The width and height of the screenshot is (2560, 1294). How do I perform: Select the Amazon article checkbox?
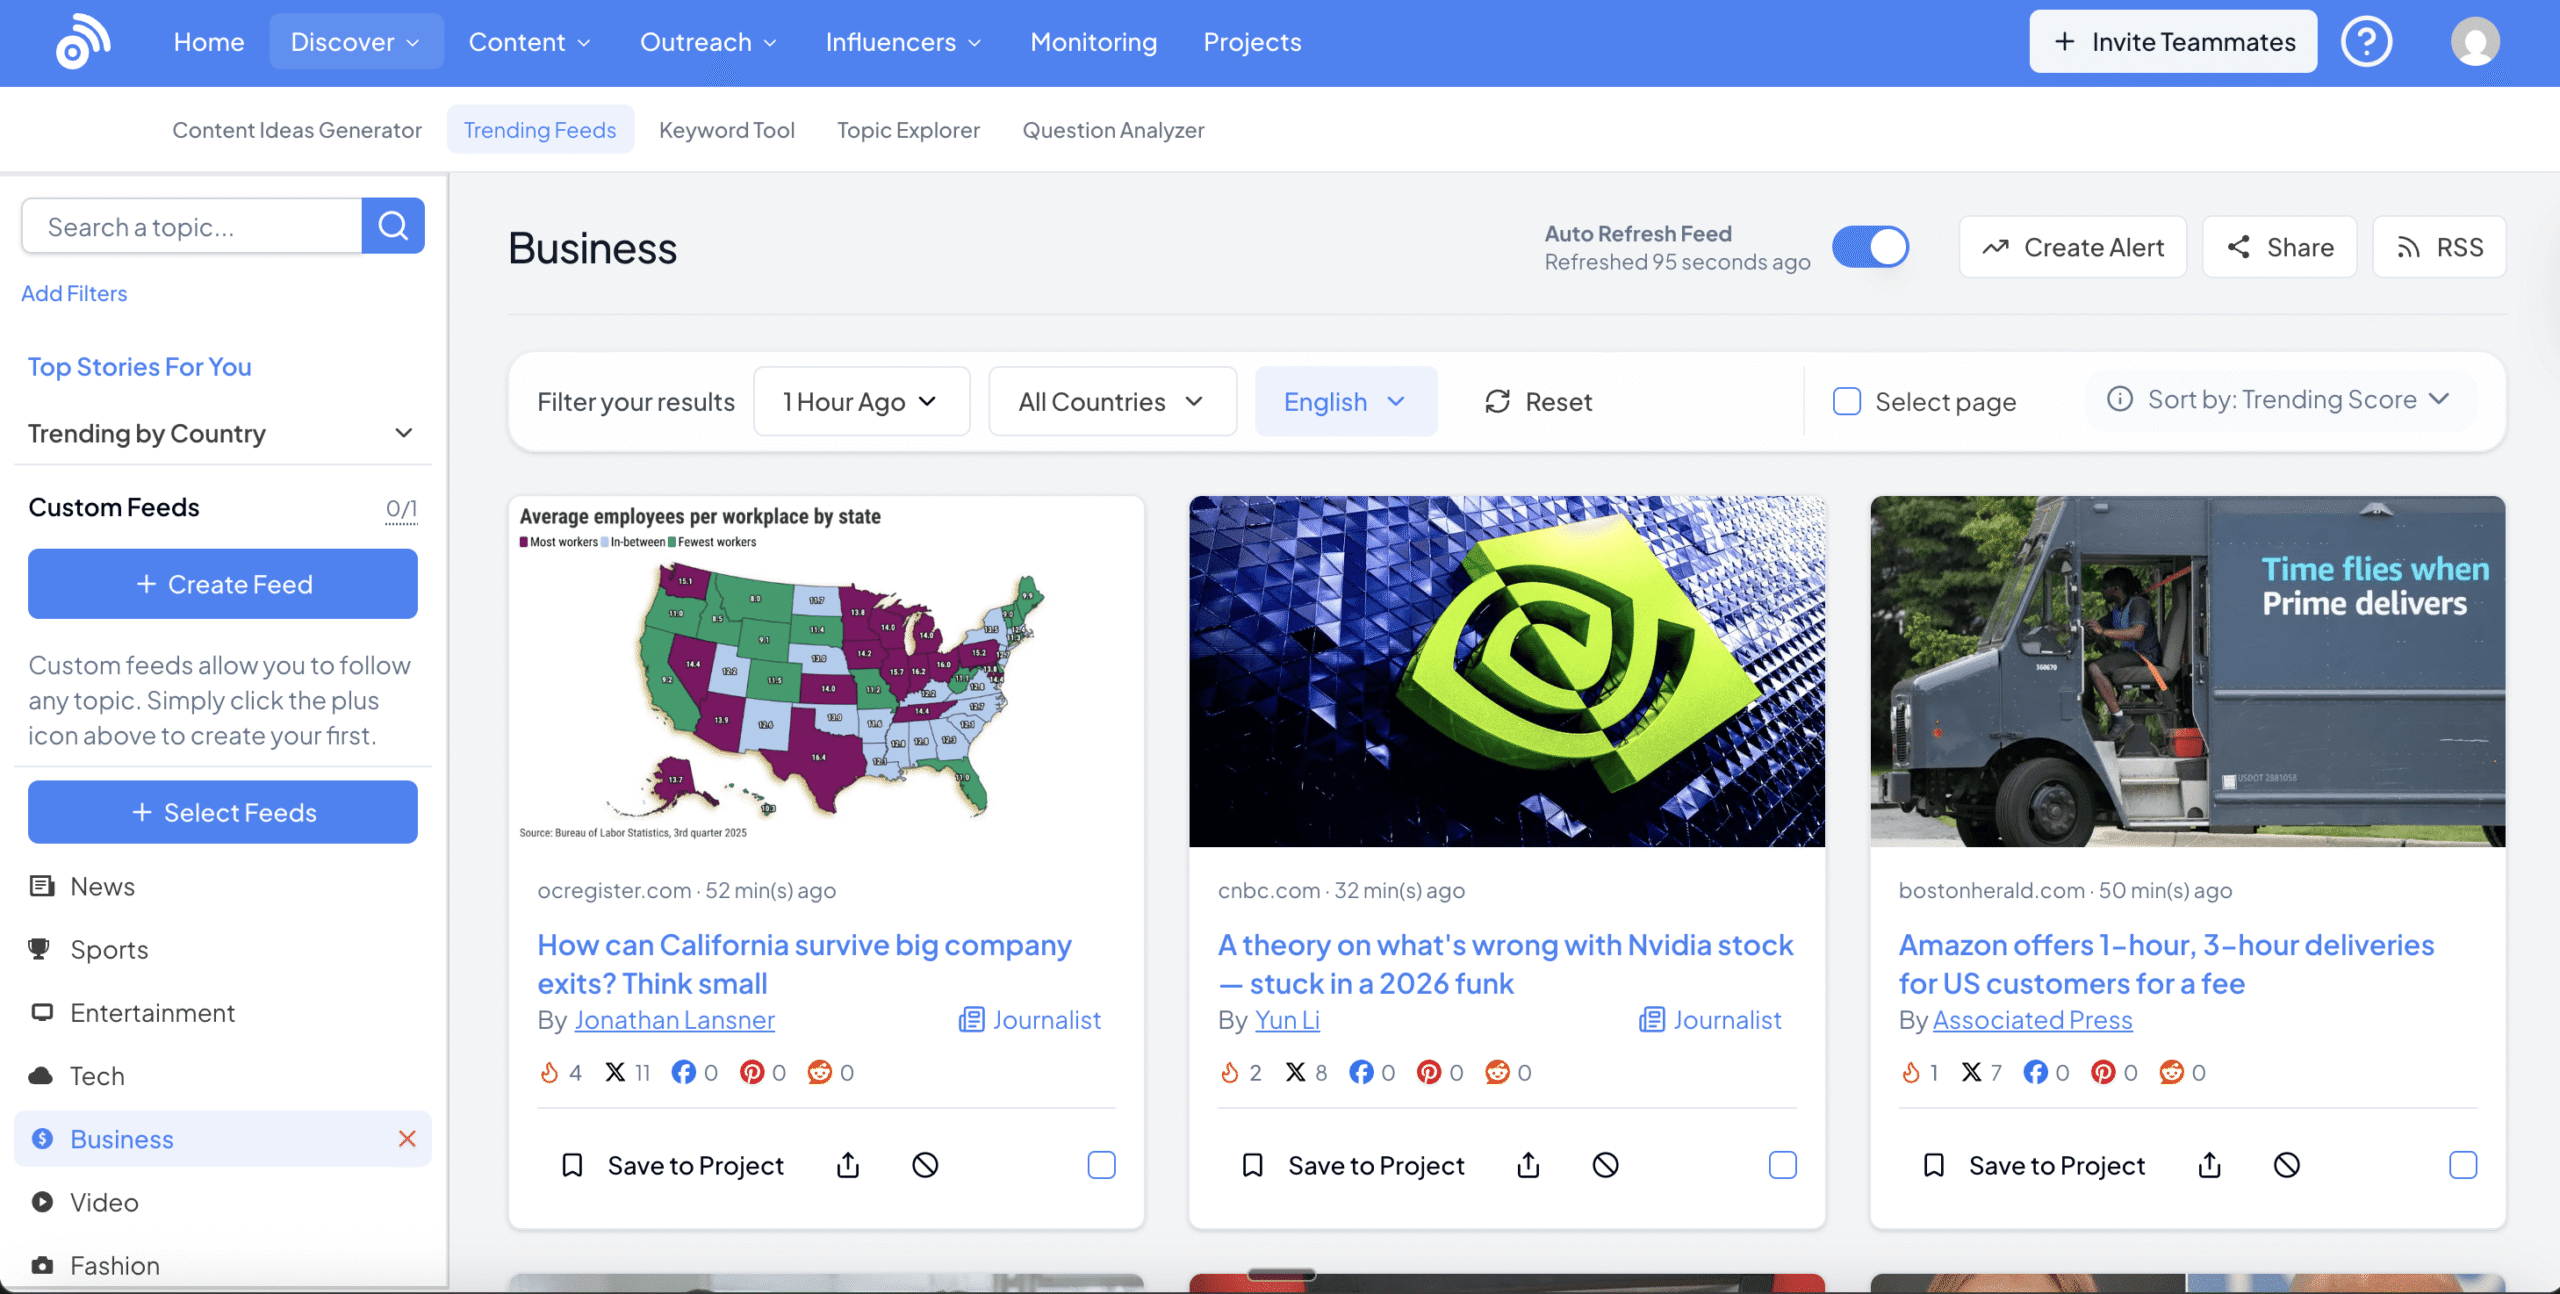click(2463, 1165)
